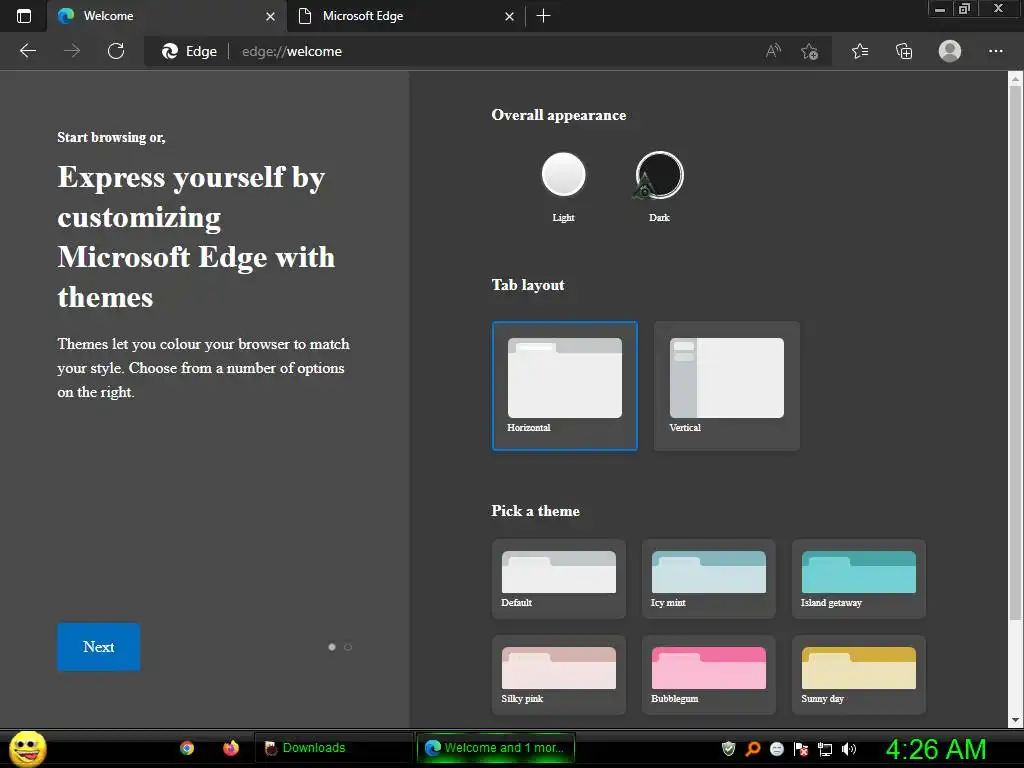Select the Light appearance option
This screenshot has height=768, width=1024.
pyautogui.click(x=564, y=174)
